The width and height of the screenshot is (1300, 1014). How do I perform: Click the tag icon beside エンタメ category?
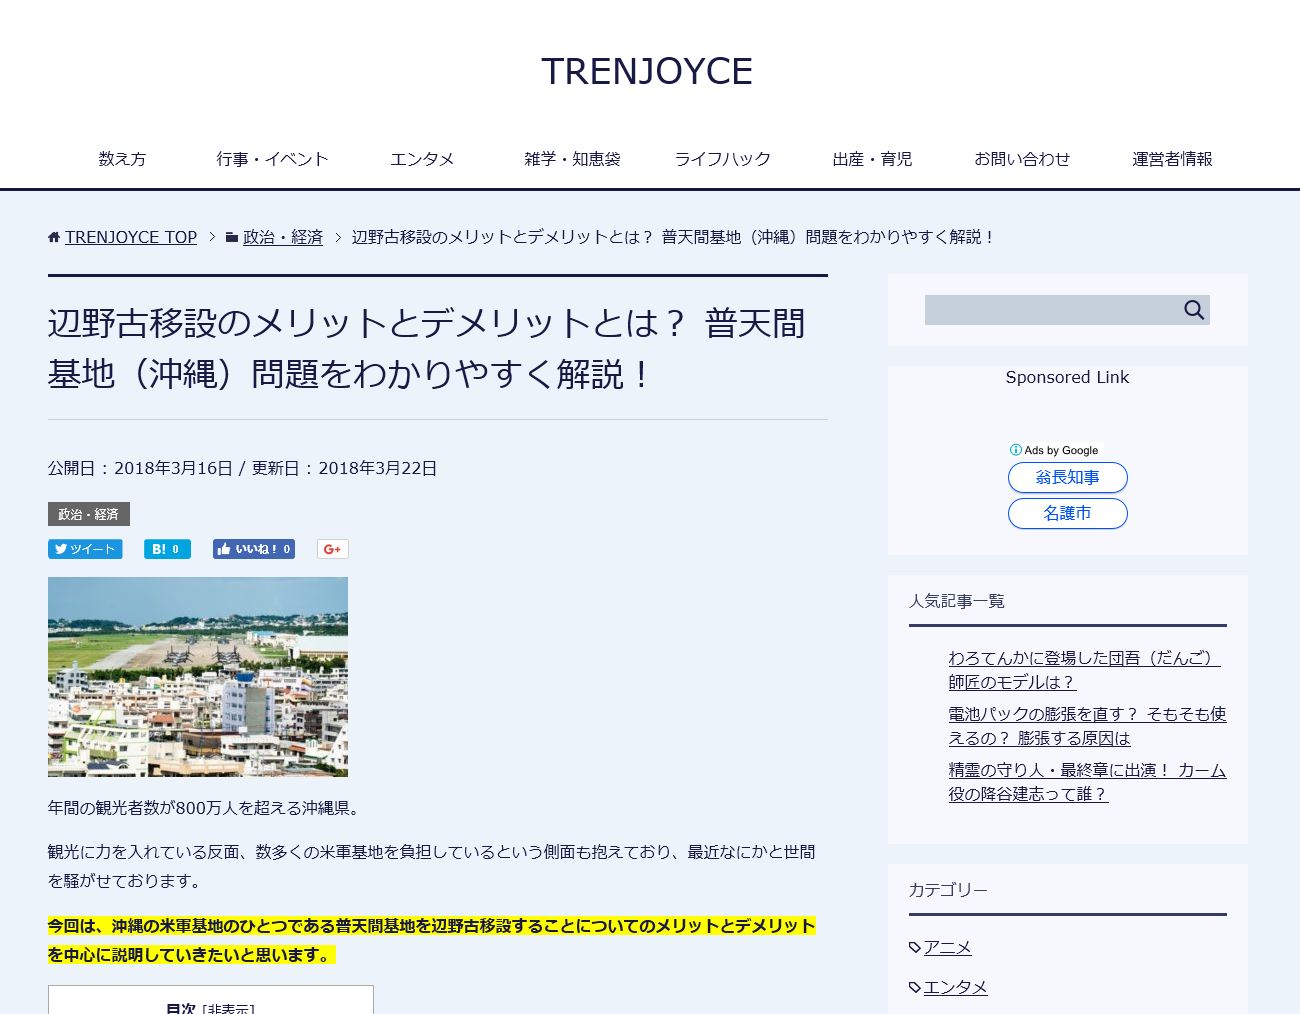pos(915,987)
